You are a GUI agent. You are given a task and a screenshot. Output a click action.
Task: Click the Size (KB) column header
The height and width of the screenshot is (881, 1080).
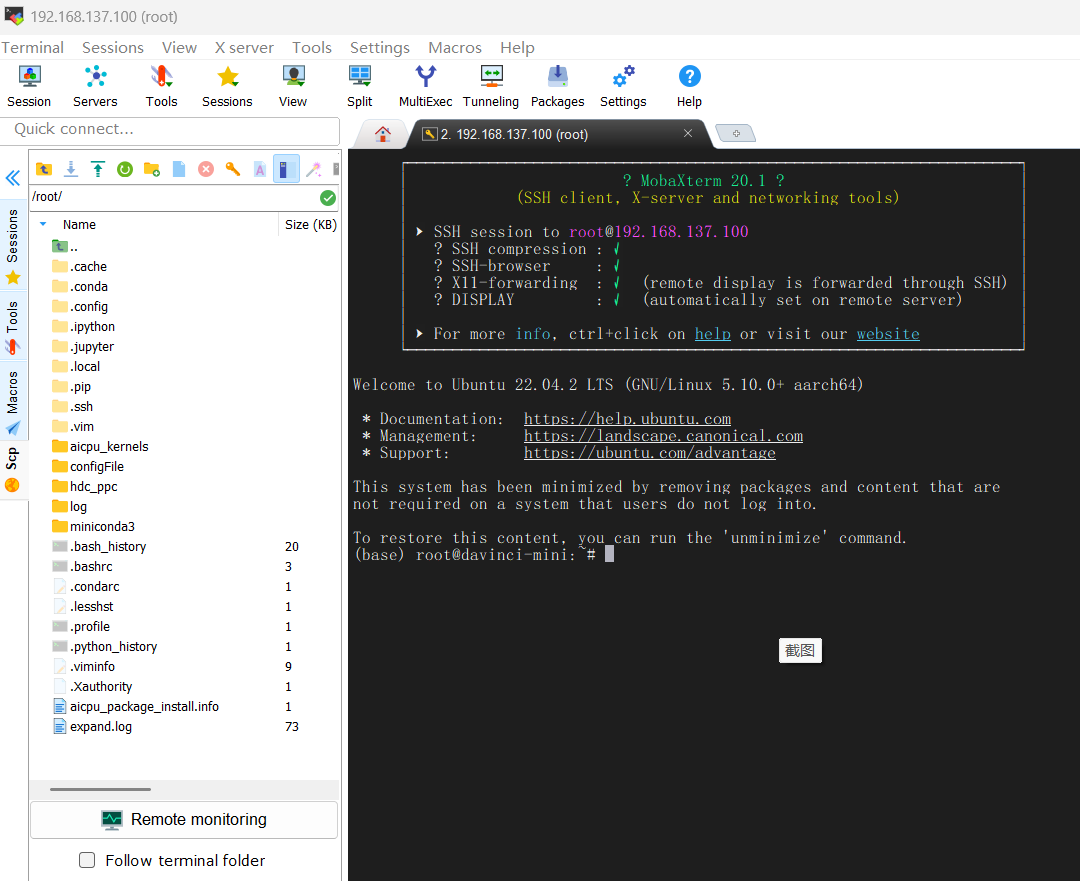click(311, 225)
